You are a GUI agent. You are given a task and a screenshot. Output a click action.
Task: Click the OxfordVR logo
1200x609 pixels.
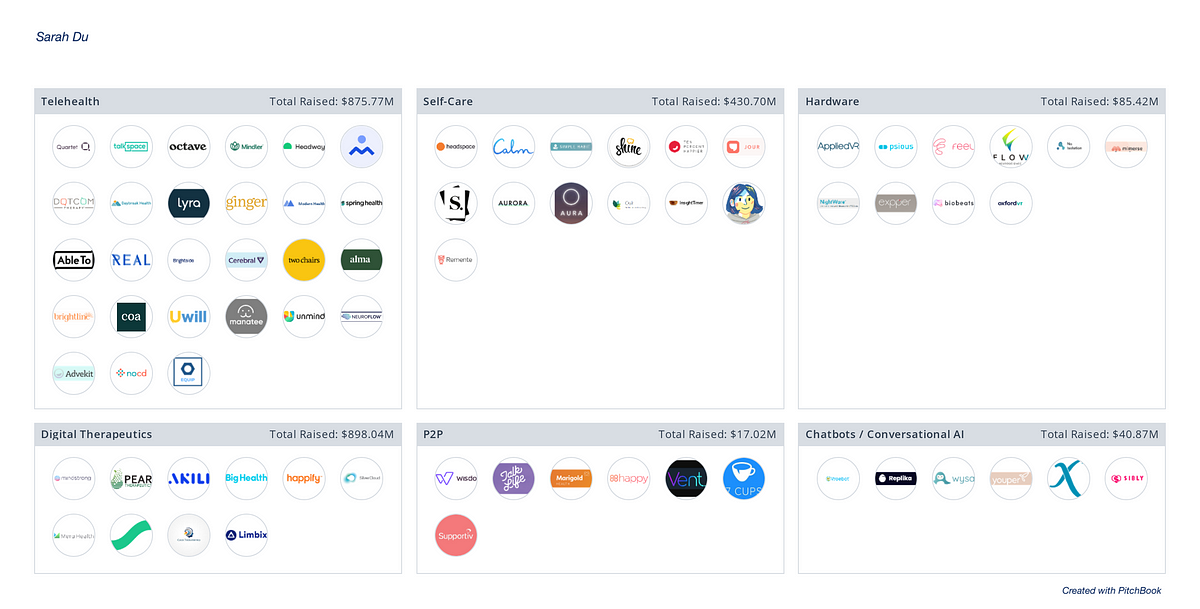click(x=1011, y=203)
